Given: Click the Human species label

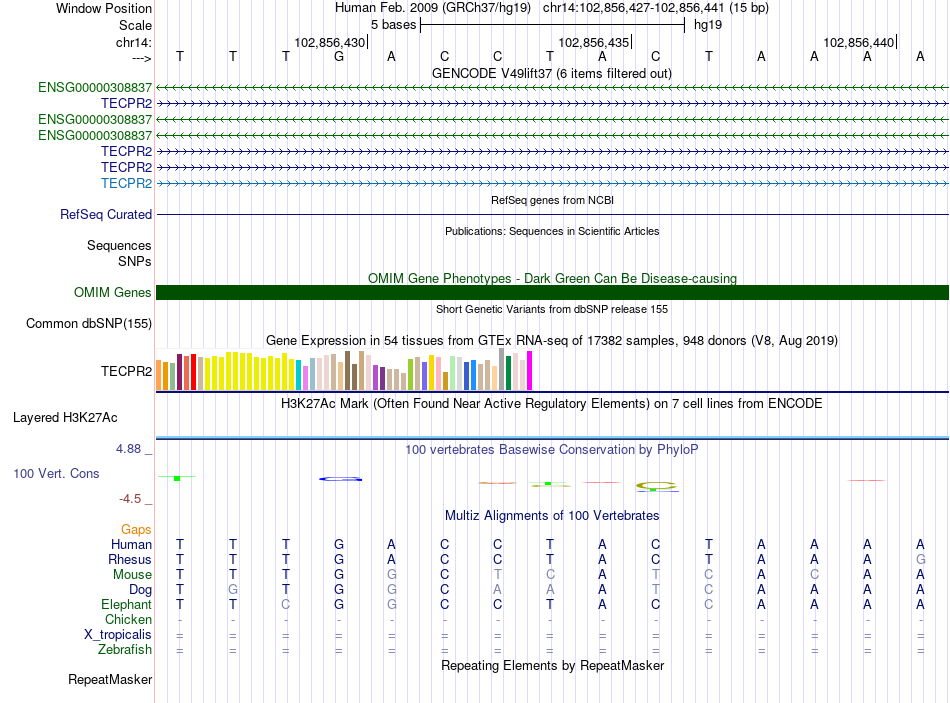Looking at the screenshot, I should point(131,545).
